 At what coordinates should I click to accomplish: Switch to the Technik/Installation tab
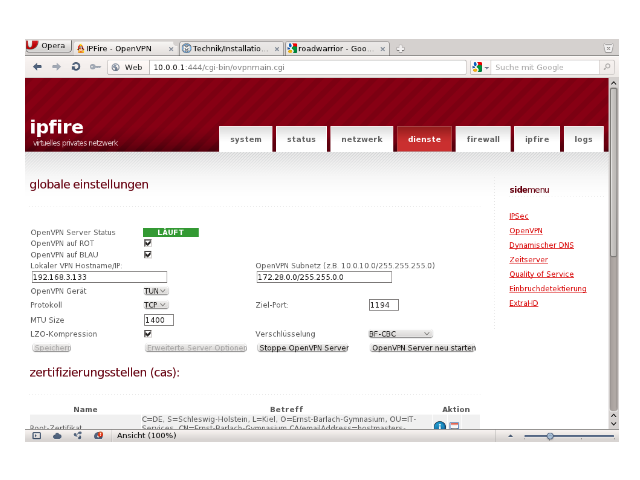pos(232,49)
